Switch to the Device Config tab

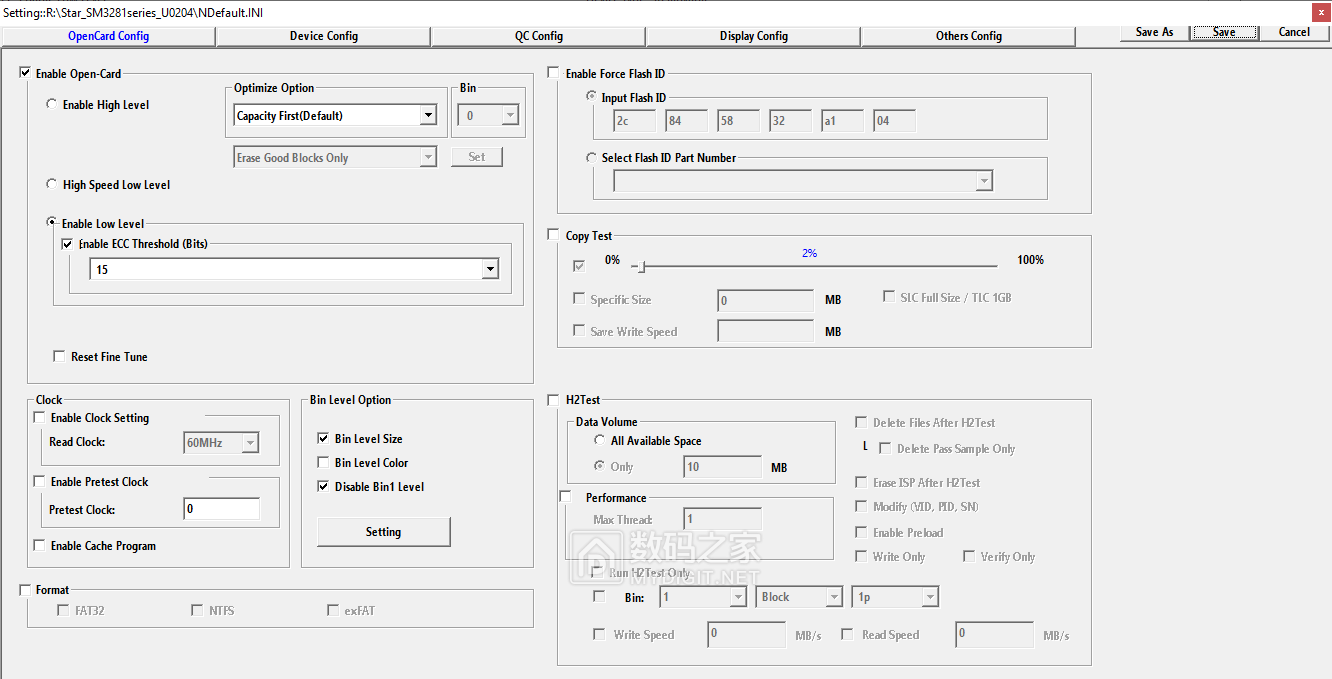tap(323, 36)
